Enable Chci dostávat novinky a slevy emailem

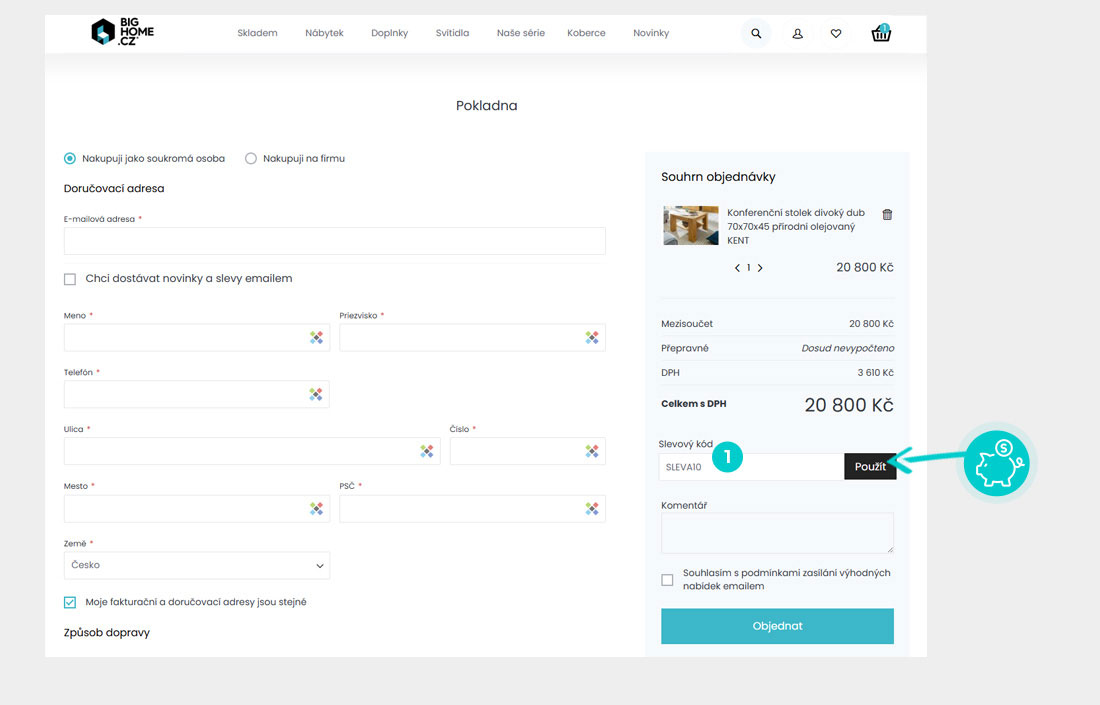70,279
